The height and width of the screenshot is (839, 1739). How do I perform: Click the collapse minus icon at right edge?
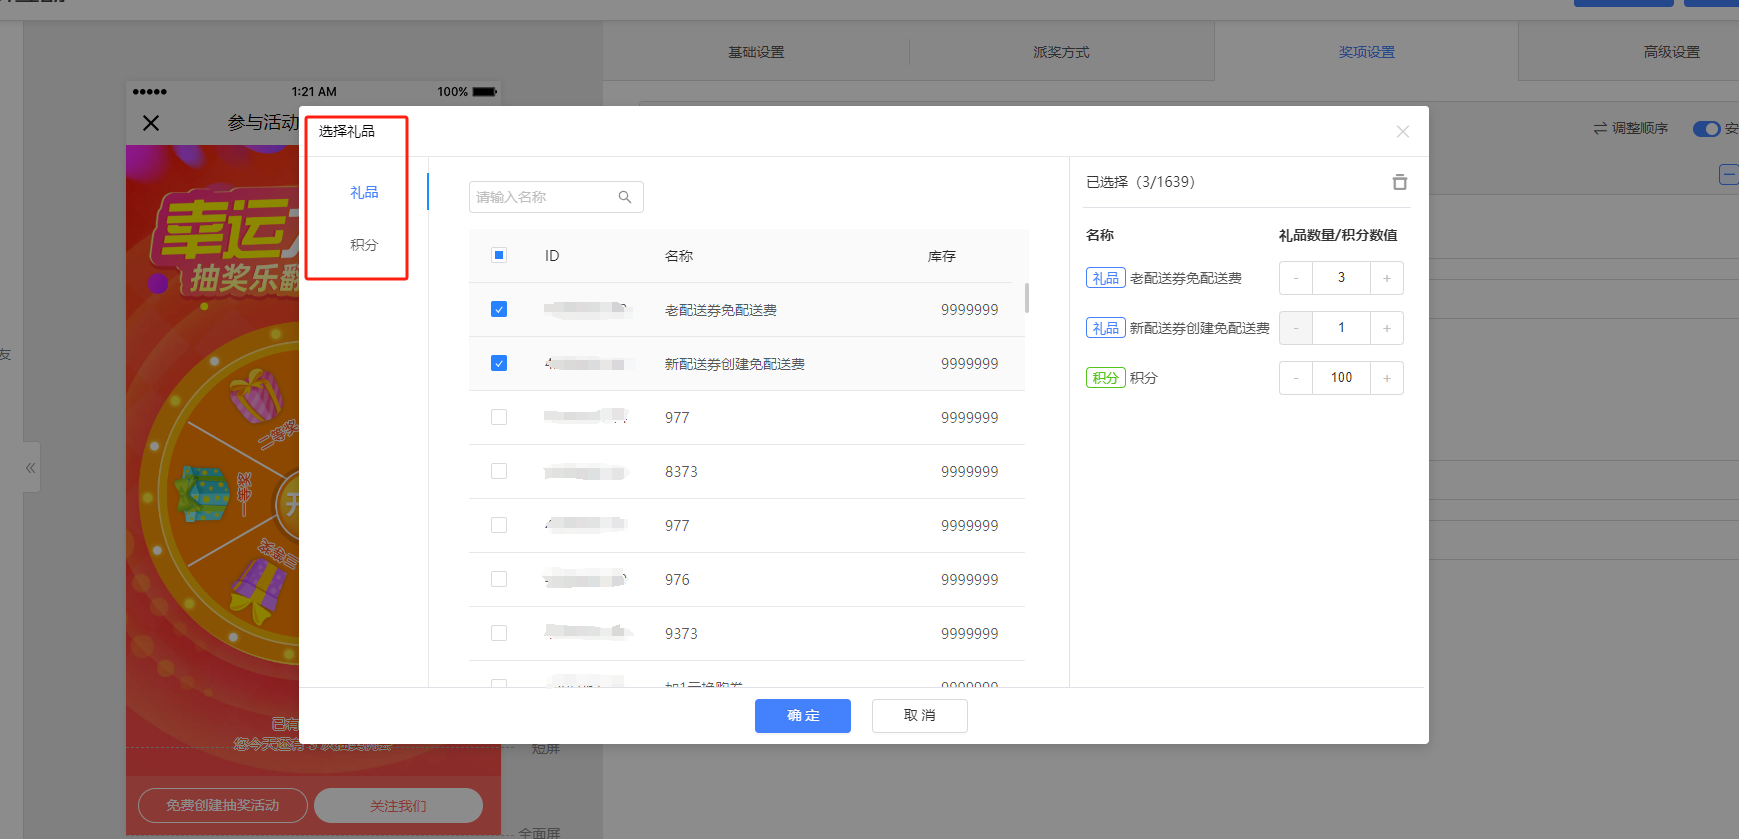click(1728, 175)
